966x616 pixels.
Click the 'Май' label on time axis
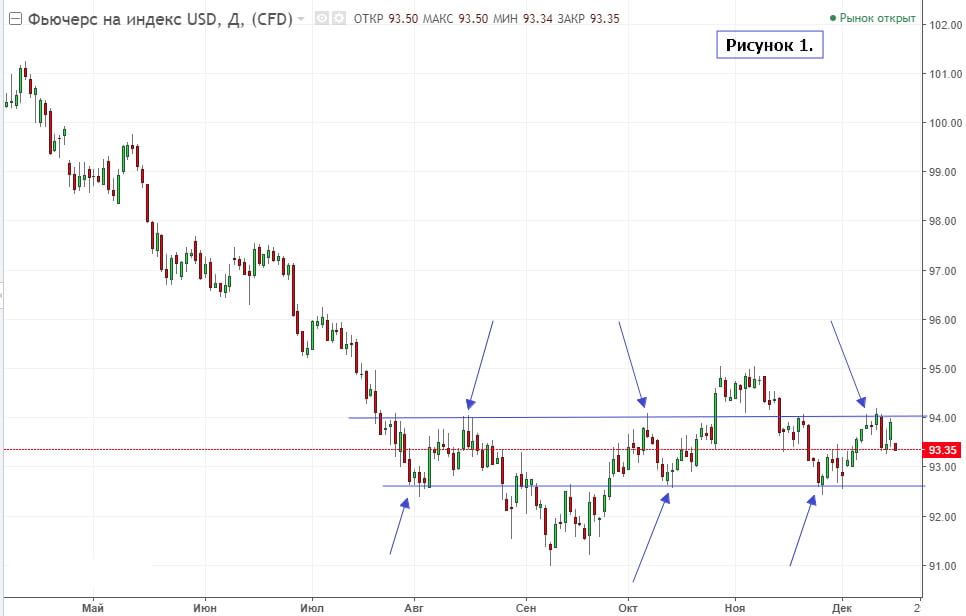(94, 606)
